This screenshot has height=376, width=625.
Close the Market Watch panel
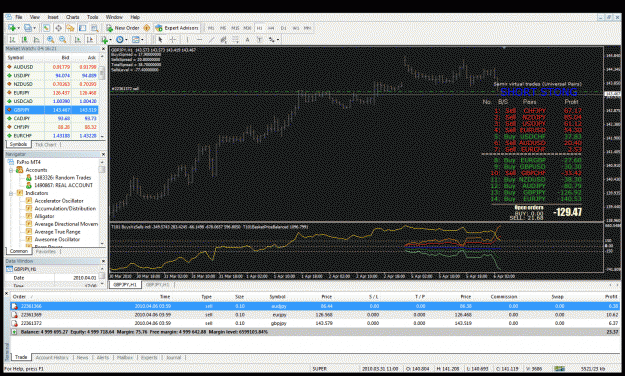pos(103,49)
